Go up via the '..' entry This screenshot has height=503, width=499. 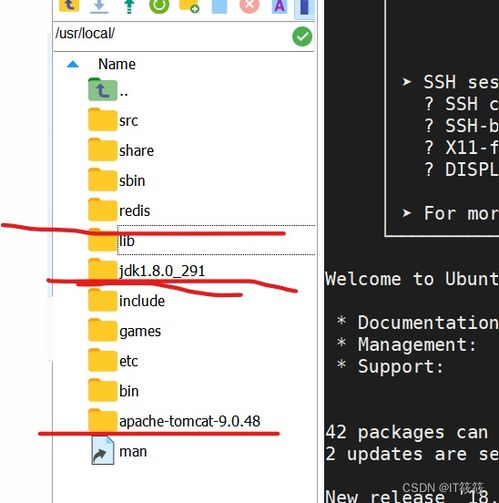[x=108, y=91]
